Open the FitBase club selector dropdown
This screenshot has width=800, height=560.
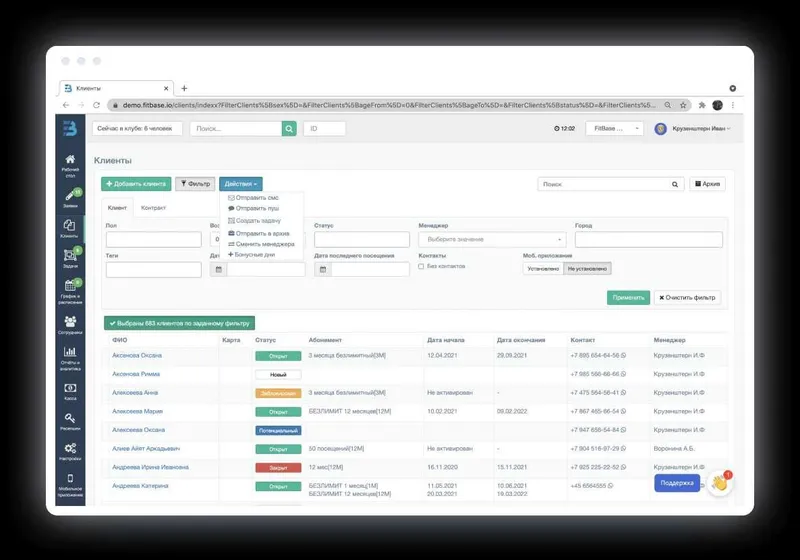615,129
